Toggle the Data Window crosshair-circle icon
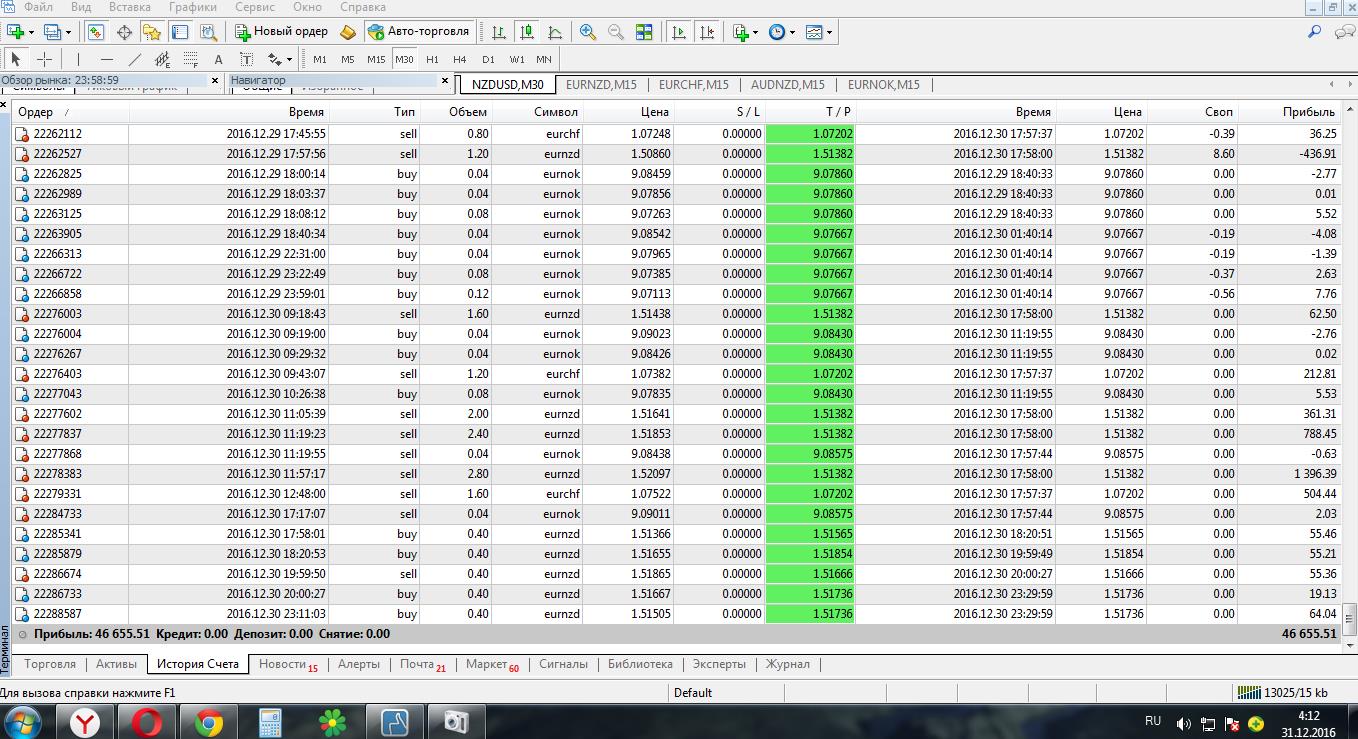This screenshot has height=739, width=1358. point(125,32)
